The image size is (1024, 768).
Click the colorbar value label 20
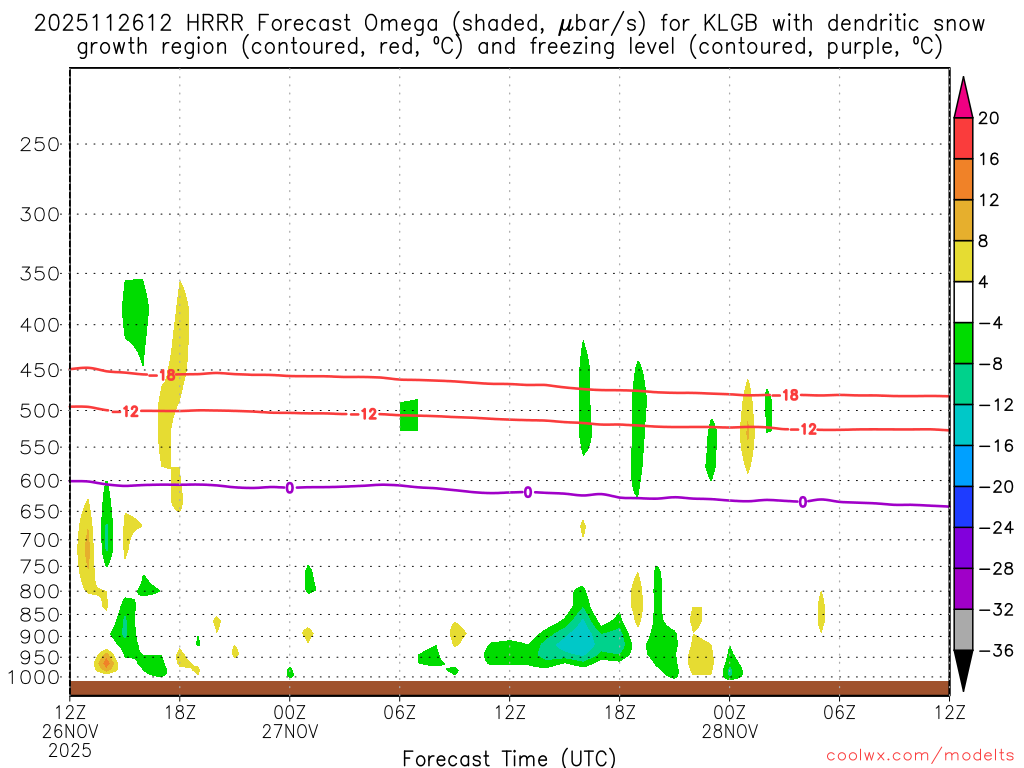coord(989,118)
